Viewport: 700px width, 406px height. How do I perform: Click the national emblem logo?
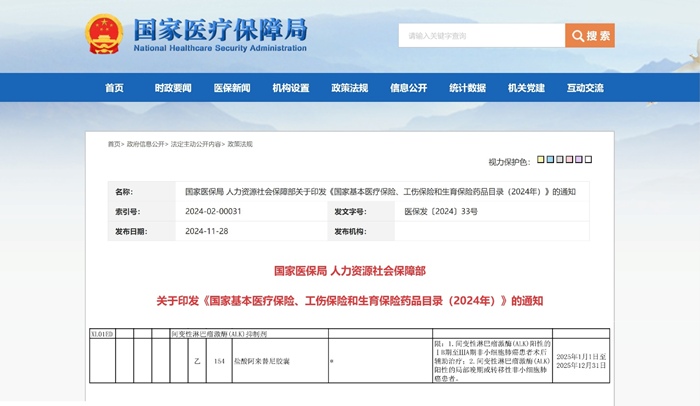coord(104,34)
